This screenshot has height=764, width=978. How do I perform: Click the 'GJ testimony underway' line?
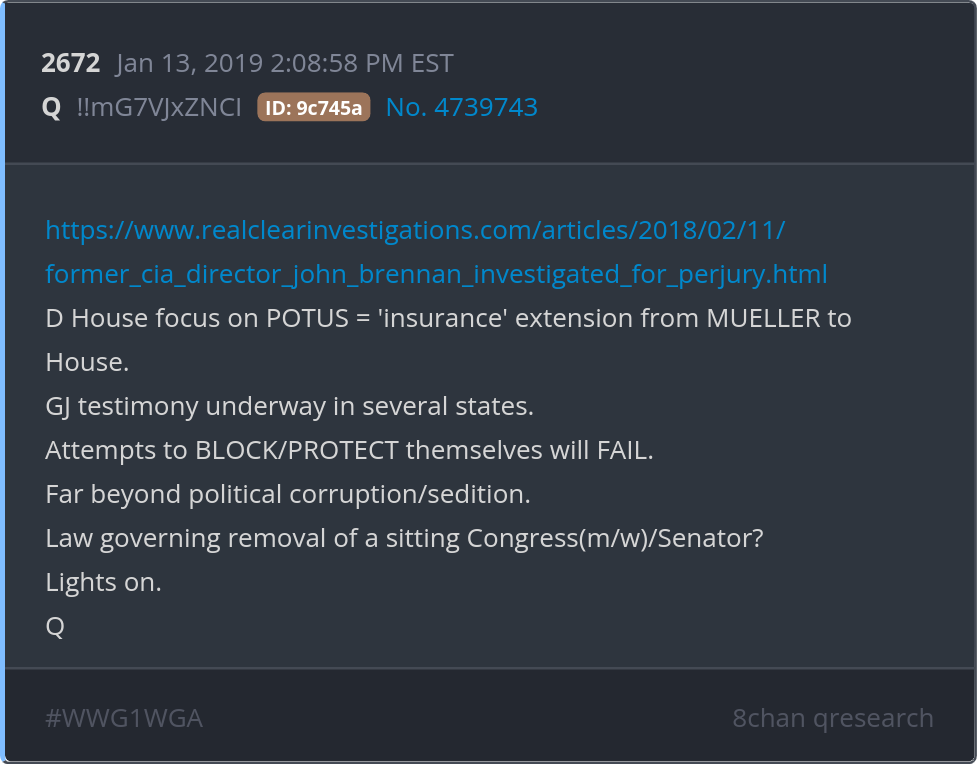(289, 406)
